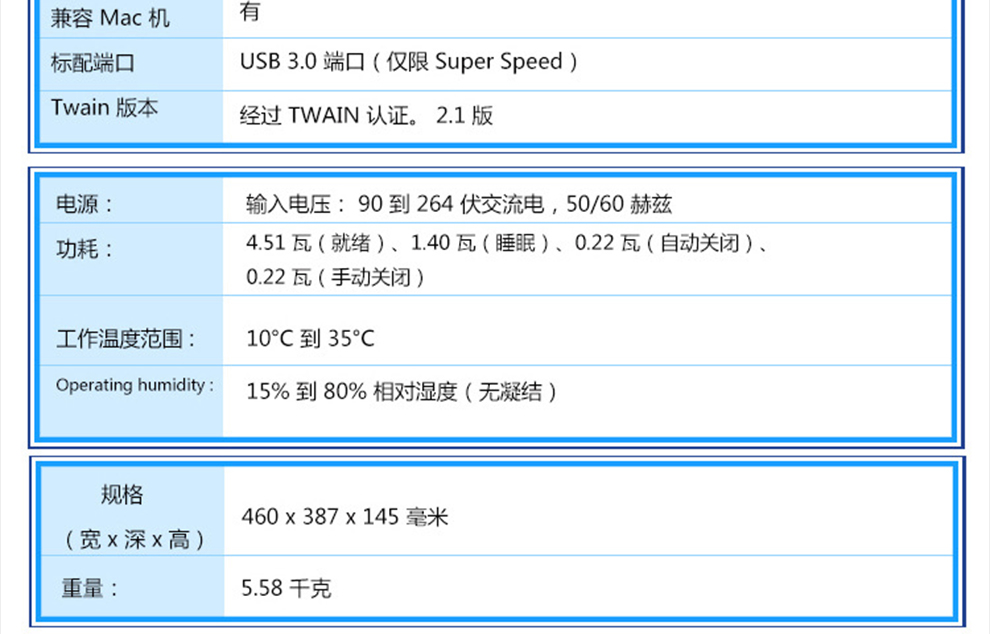Select the 规格 heading label
The image size is (990, 634).
[122, 494]
